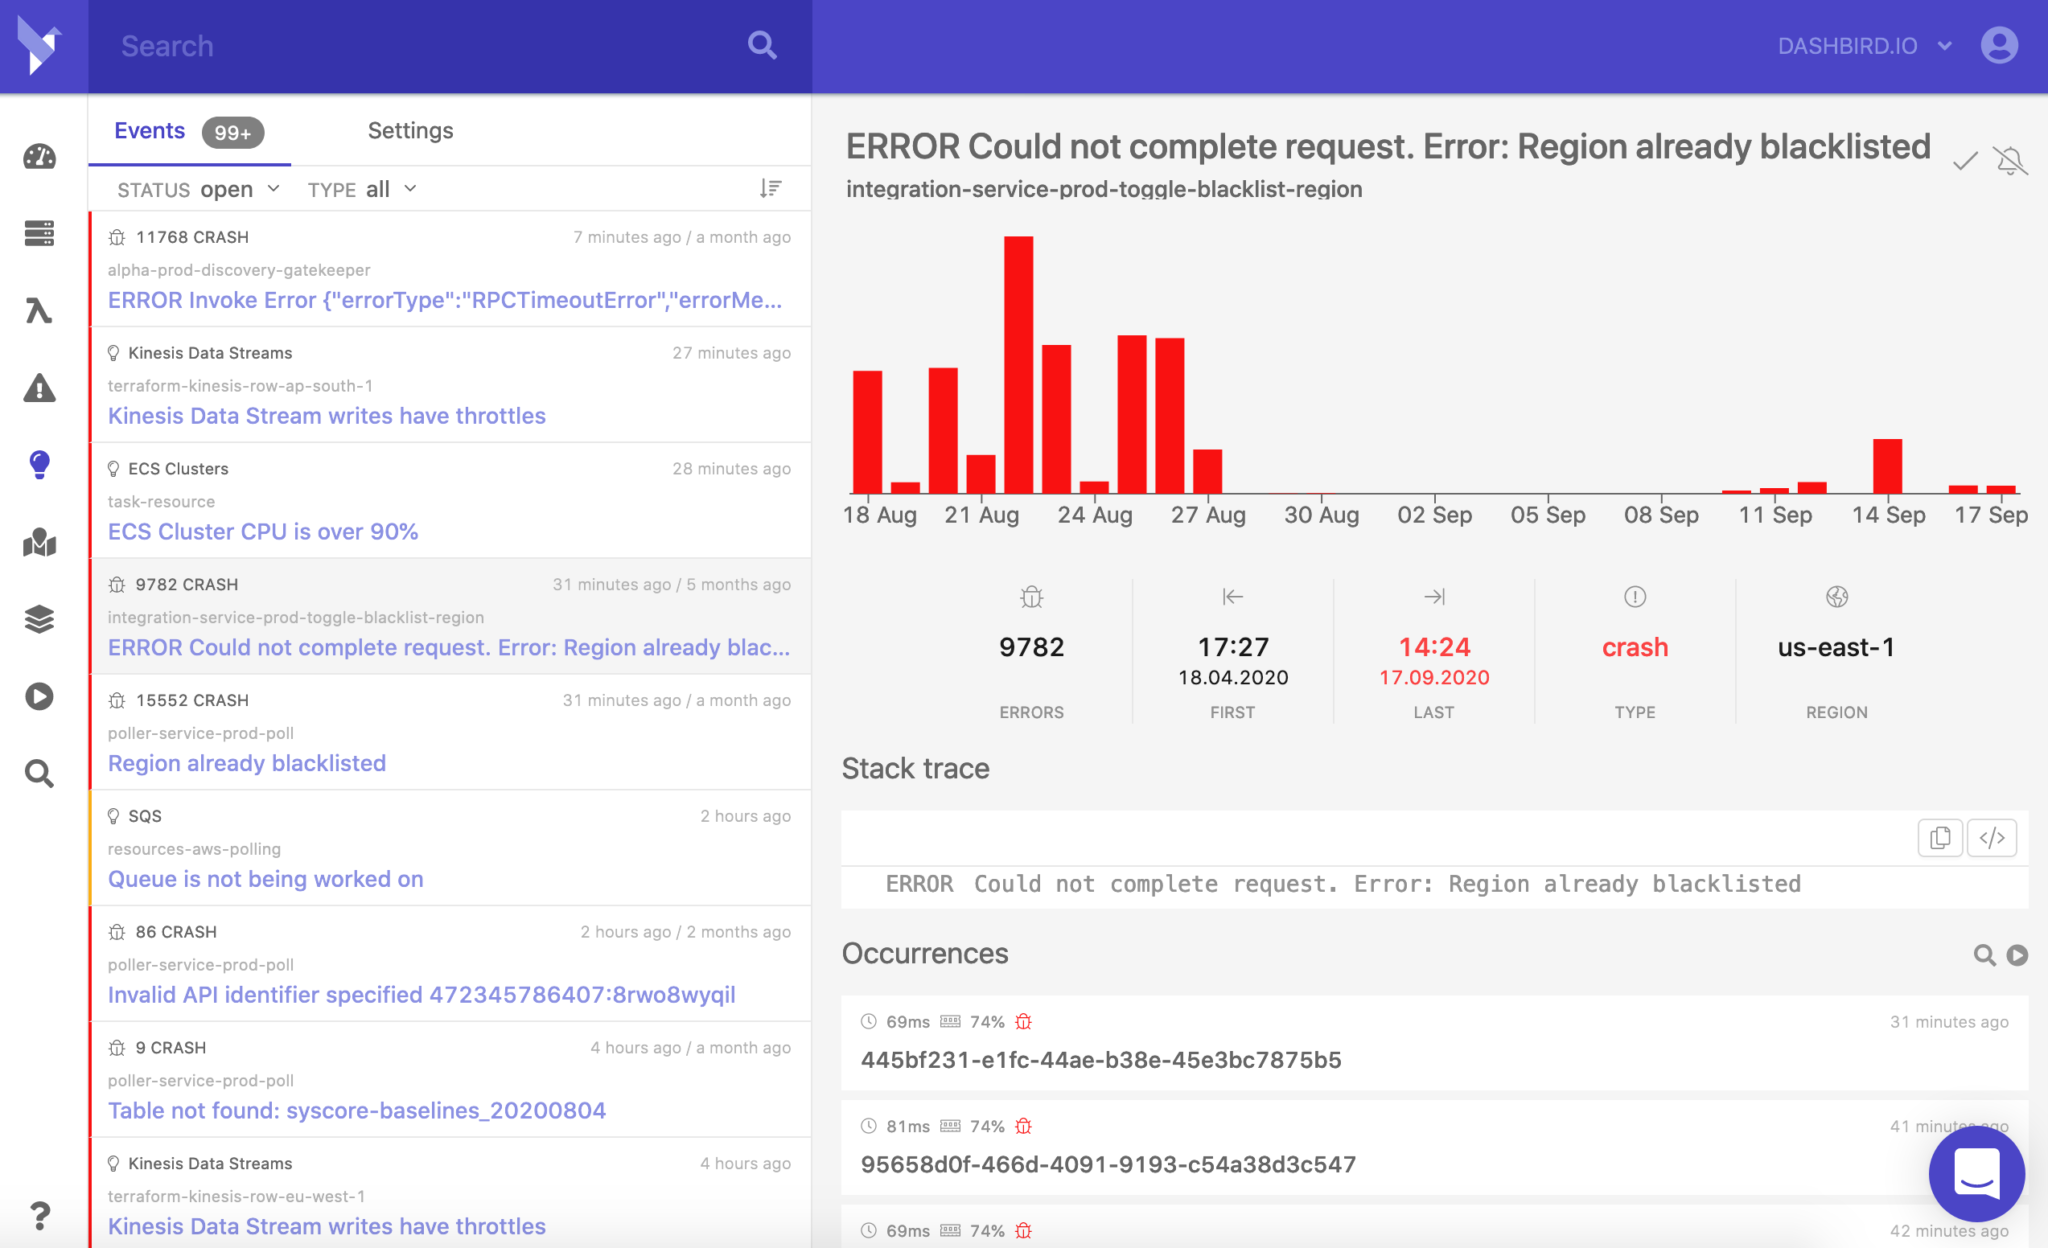Toggle sort order of the events list
The width and height of the screenshot is (2048, 1248).
[x=770, y=188]
